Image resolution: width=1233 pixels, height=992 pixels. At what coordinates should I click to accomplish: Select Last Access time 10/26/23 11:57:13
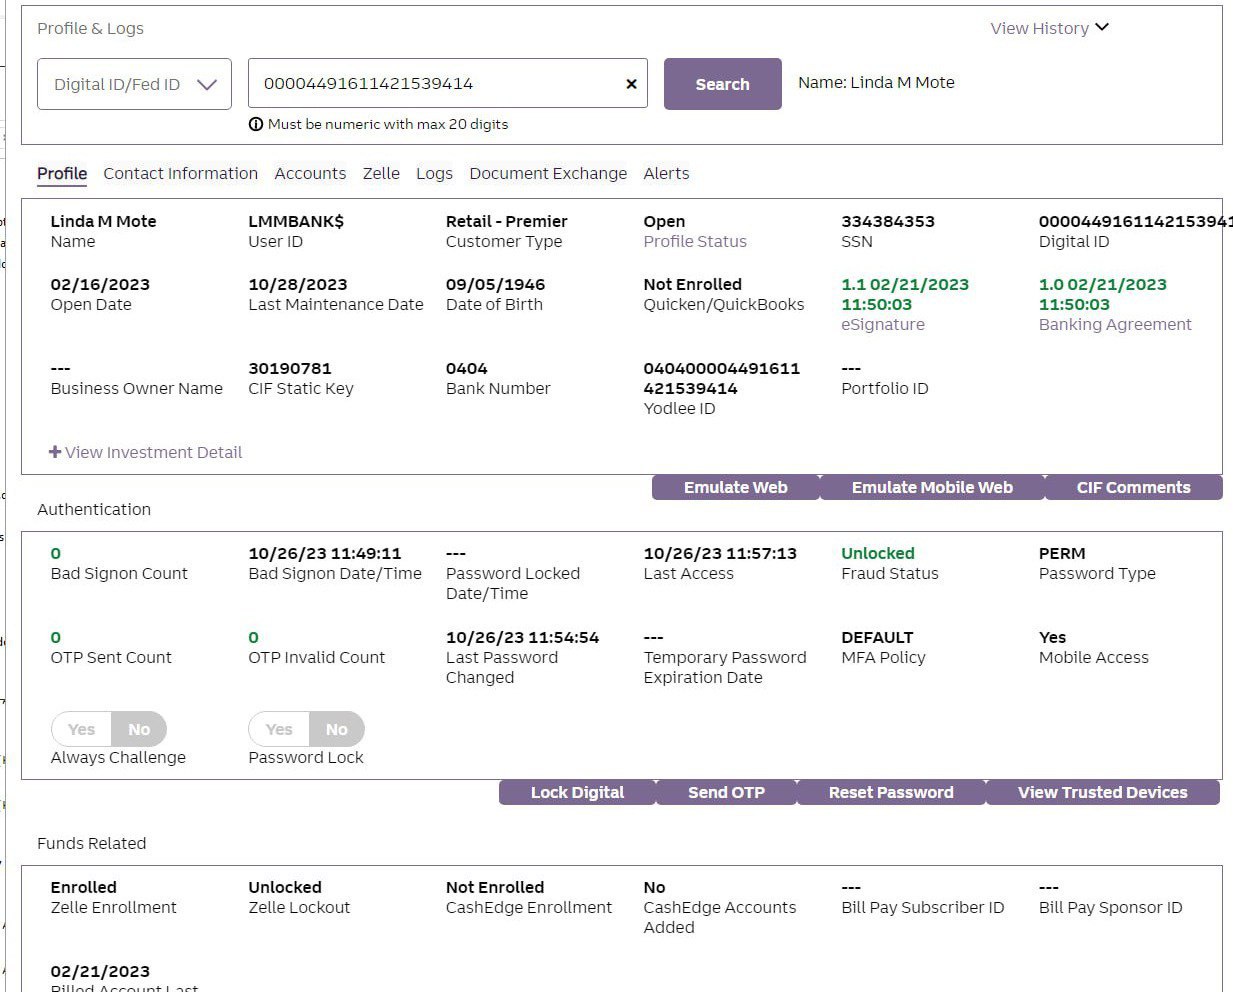[x=720, y=553]
